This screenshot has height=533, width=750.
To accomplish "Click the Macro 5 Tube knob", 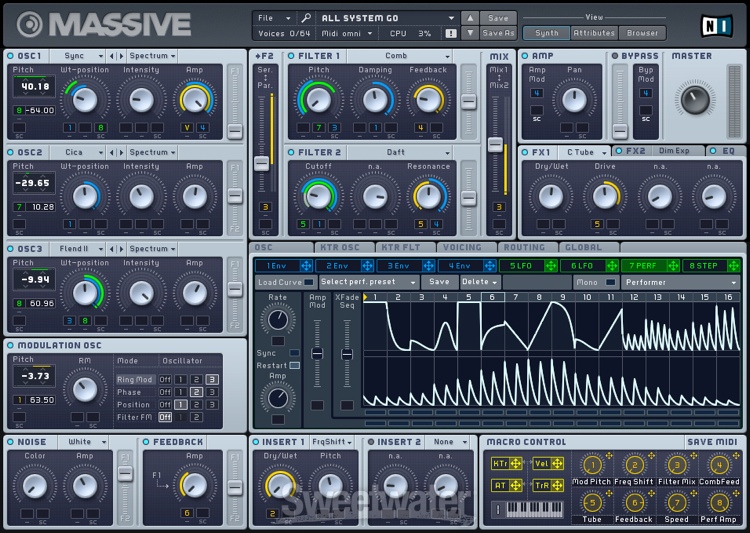I will point(592,503).
